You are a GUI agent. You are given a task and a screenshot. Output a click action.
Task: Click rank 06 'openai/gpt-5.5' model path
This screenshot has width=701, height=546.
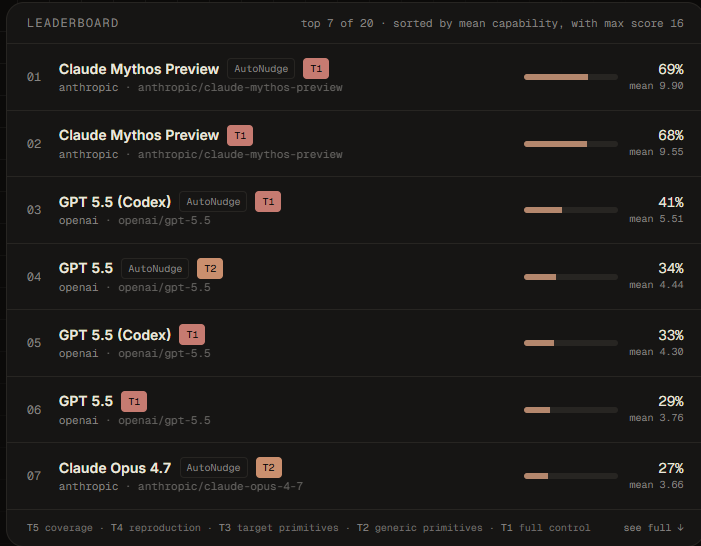(164, 420)
